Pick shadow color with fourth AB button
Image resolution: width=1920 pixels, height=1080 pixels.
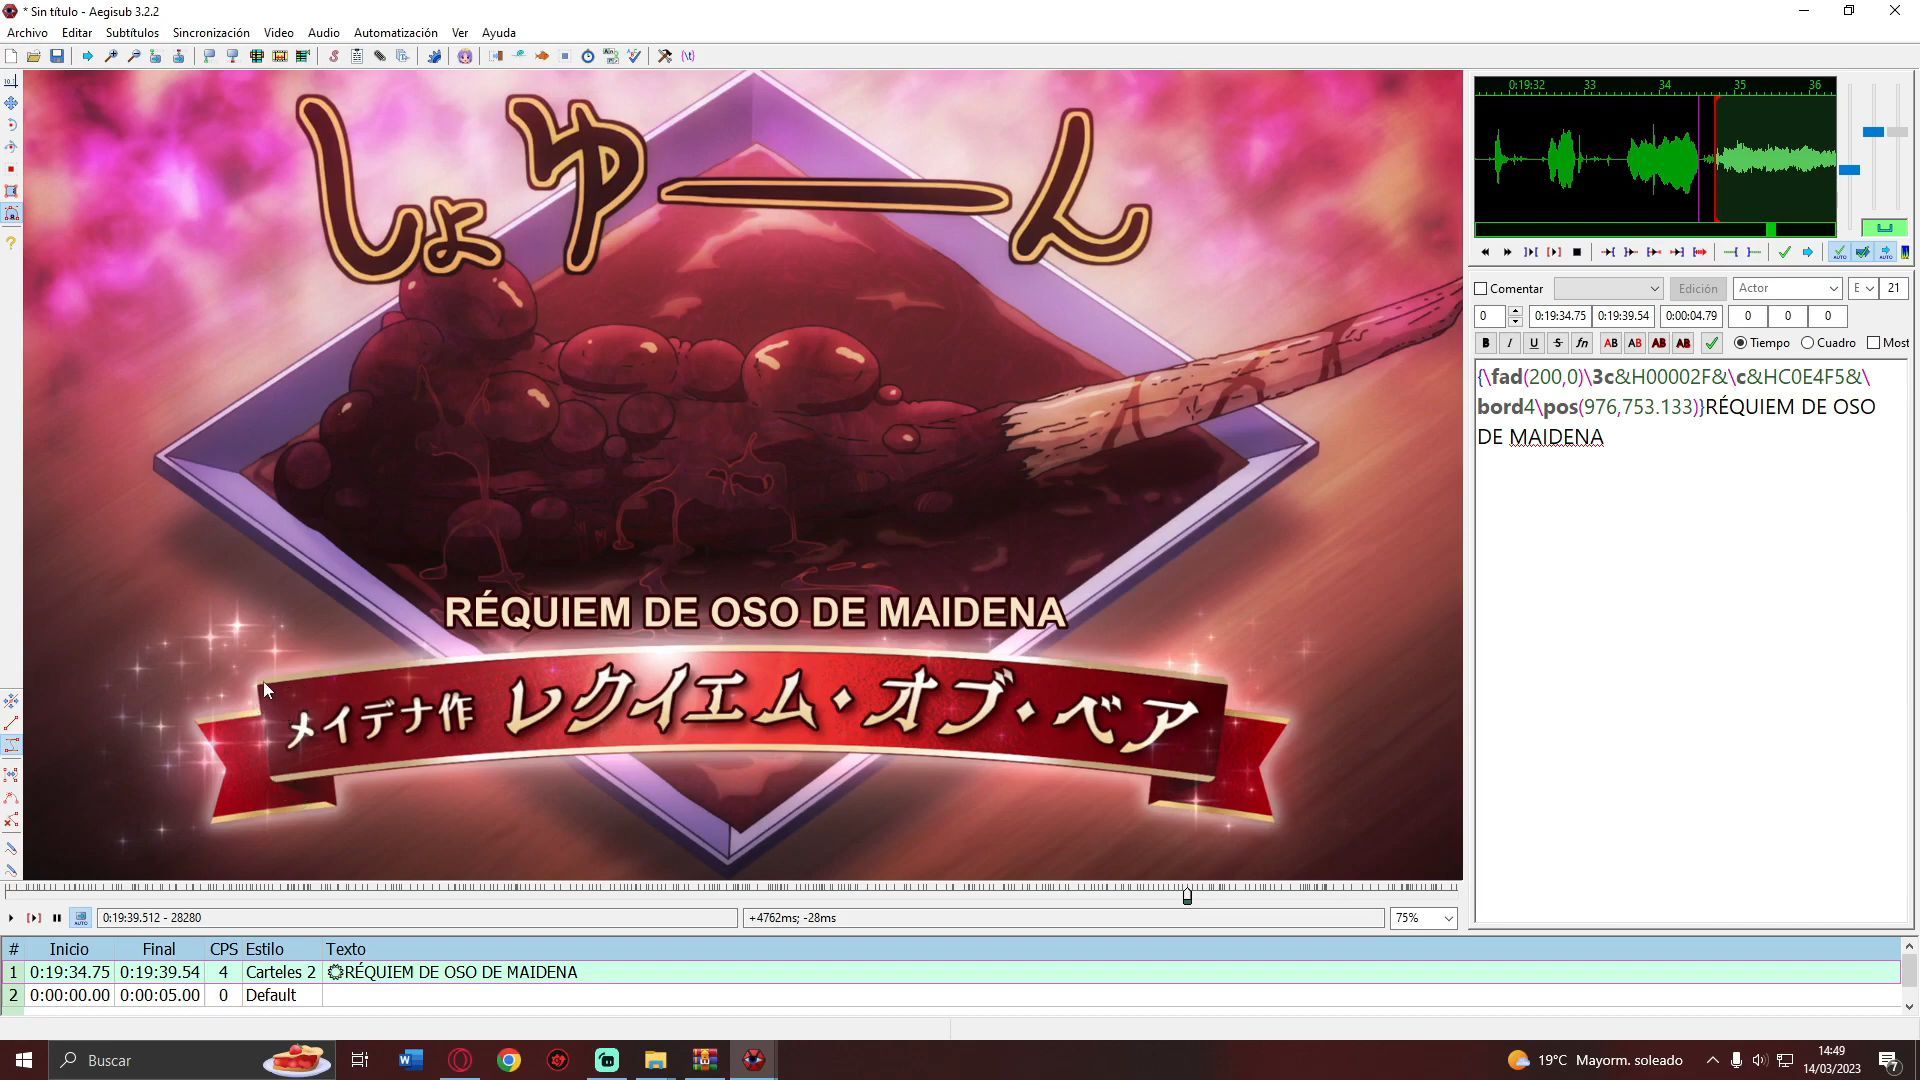[x=1683, y=343]
